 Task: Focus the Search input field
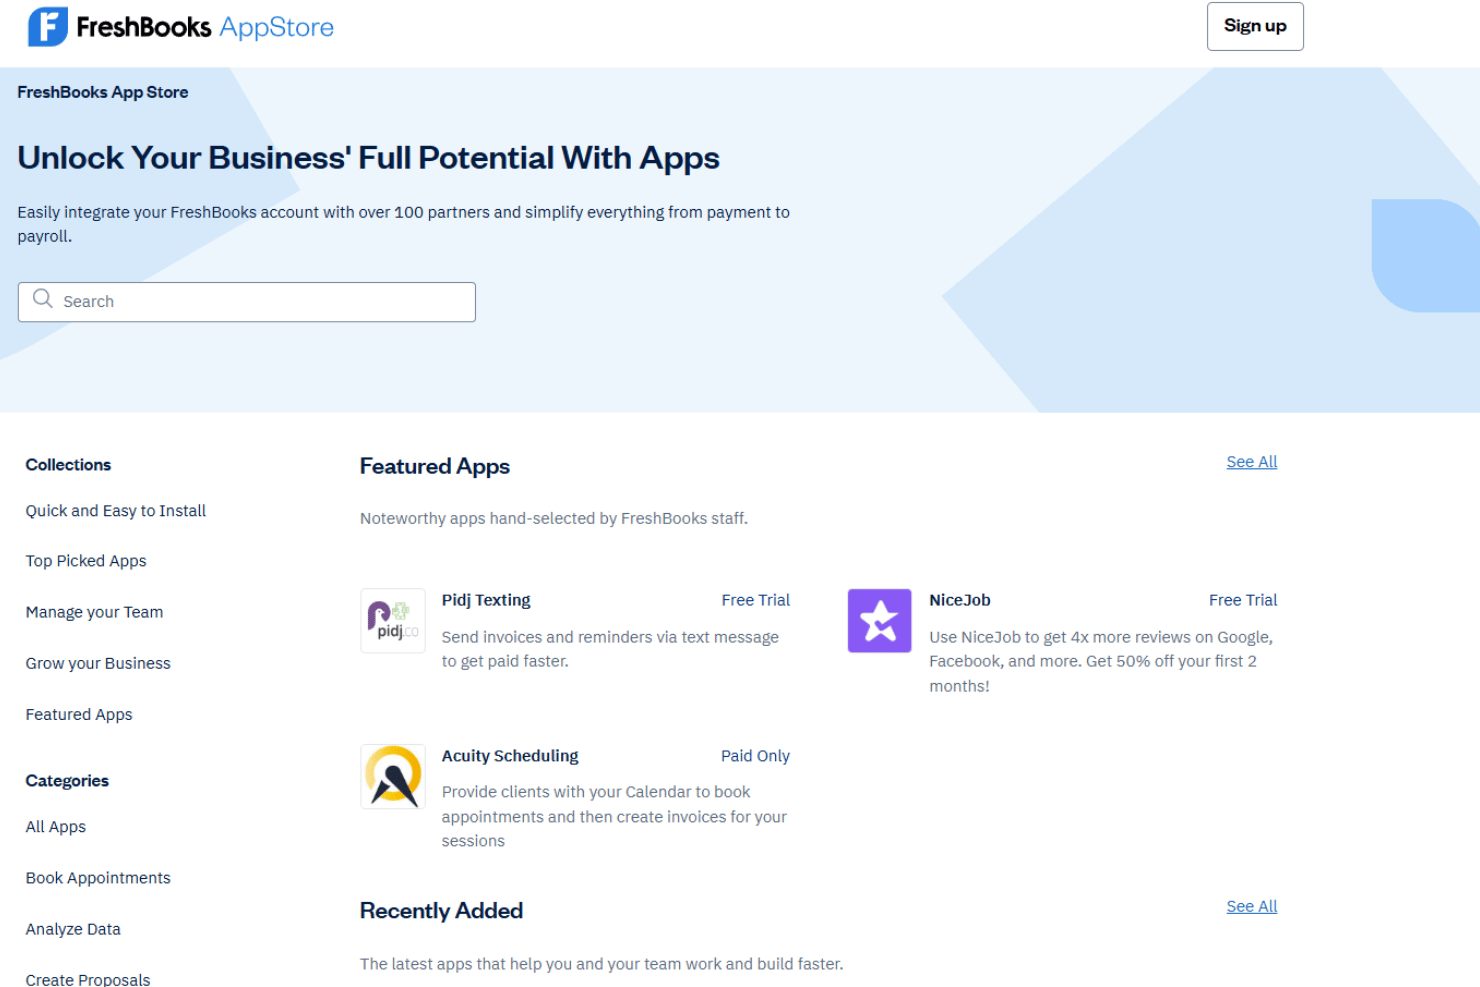[x=247, y=302]
